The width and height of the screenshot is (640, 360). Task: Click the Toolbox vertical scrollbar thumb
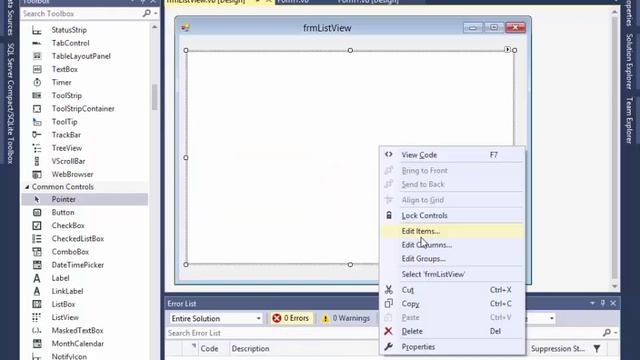tap(154, 97)
